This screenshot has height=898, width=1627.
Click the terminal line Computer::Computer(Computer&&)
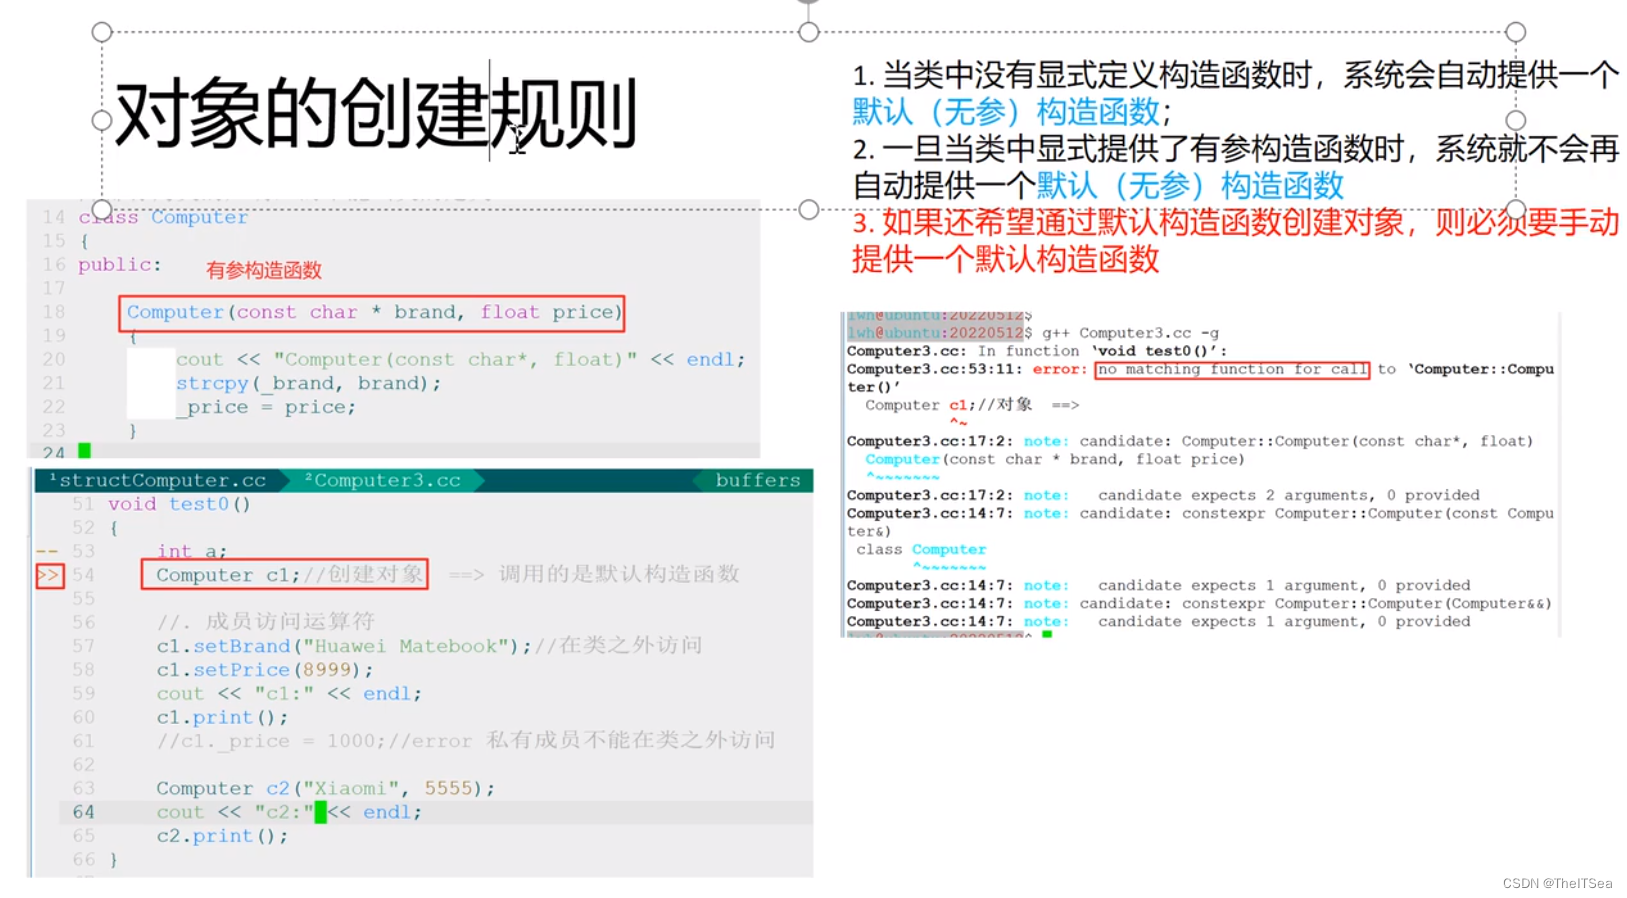[x=1413, y=603]
